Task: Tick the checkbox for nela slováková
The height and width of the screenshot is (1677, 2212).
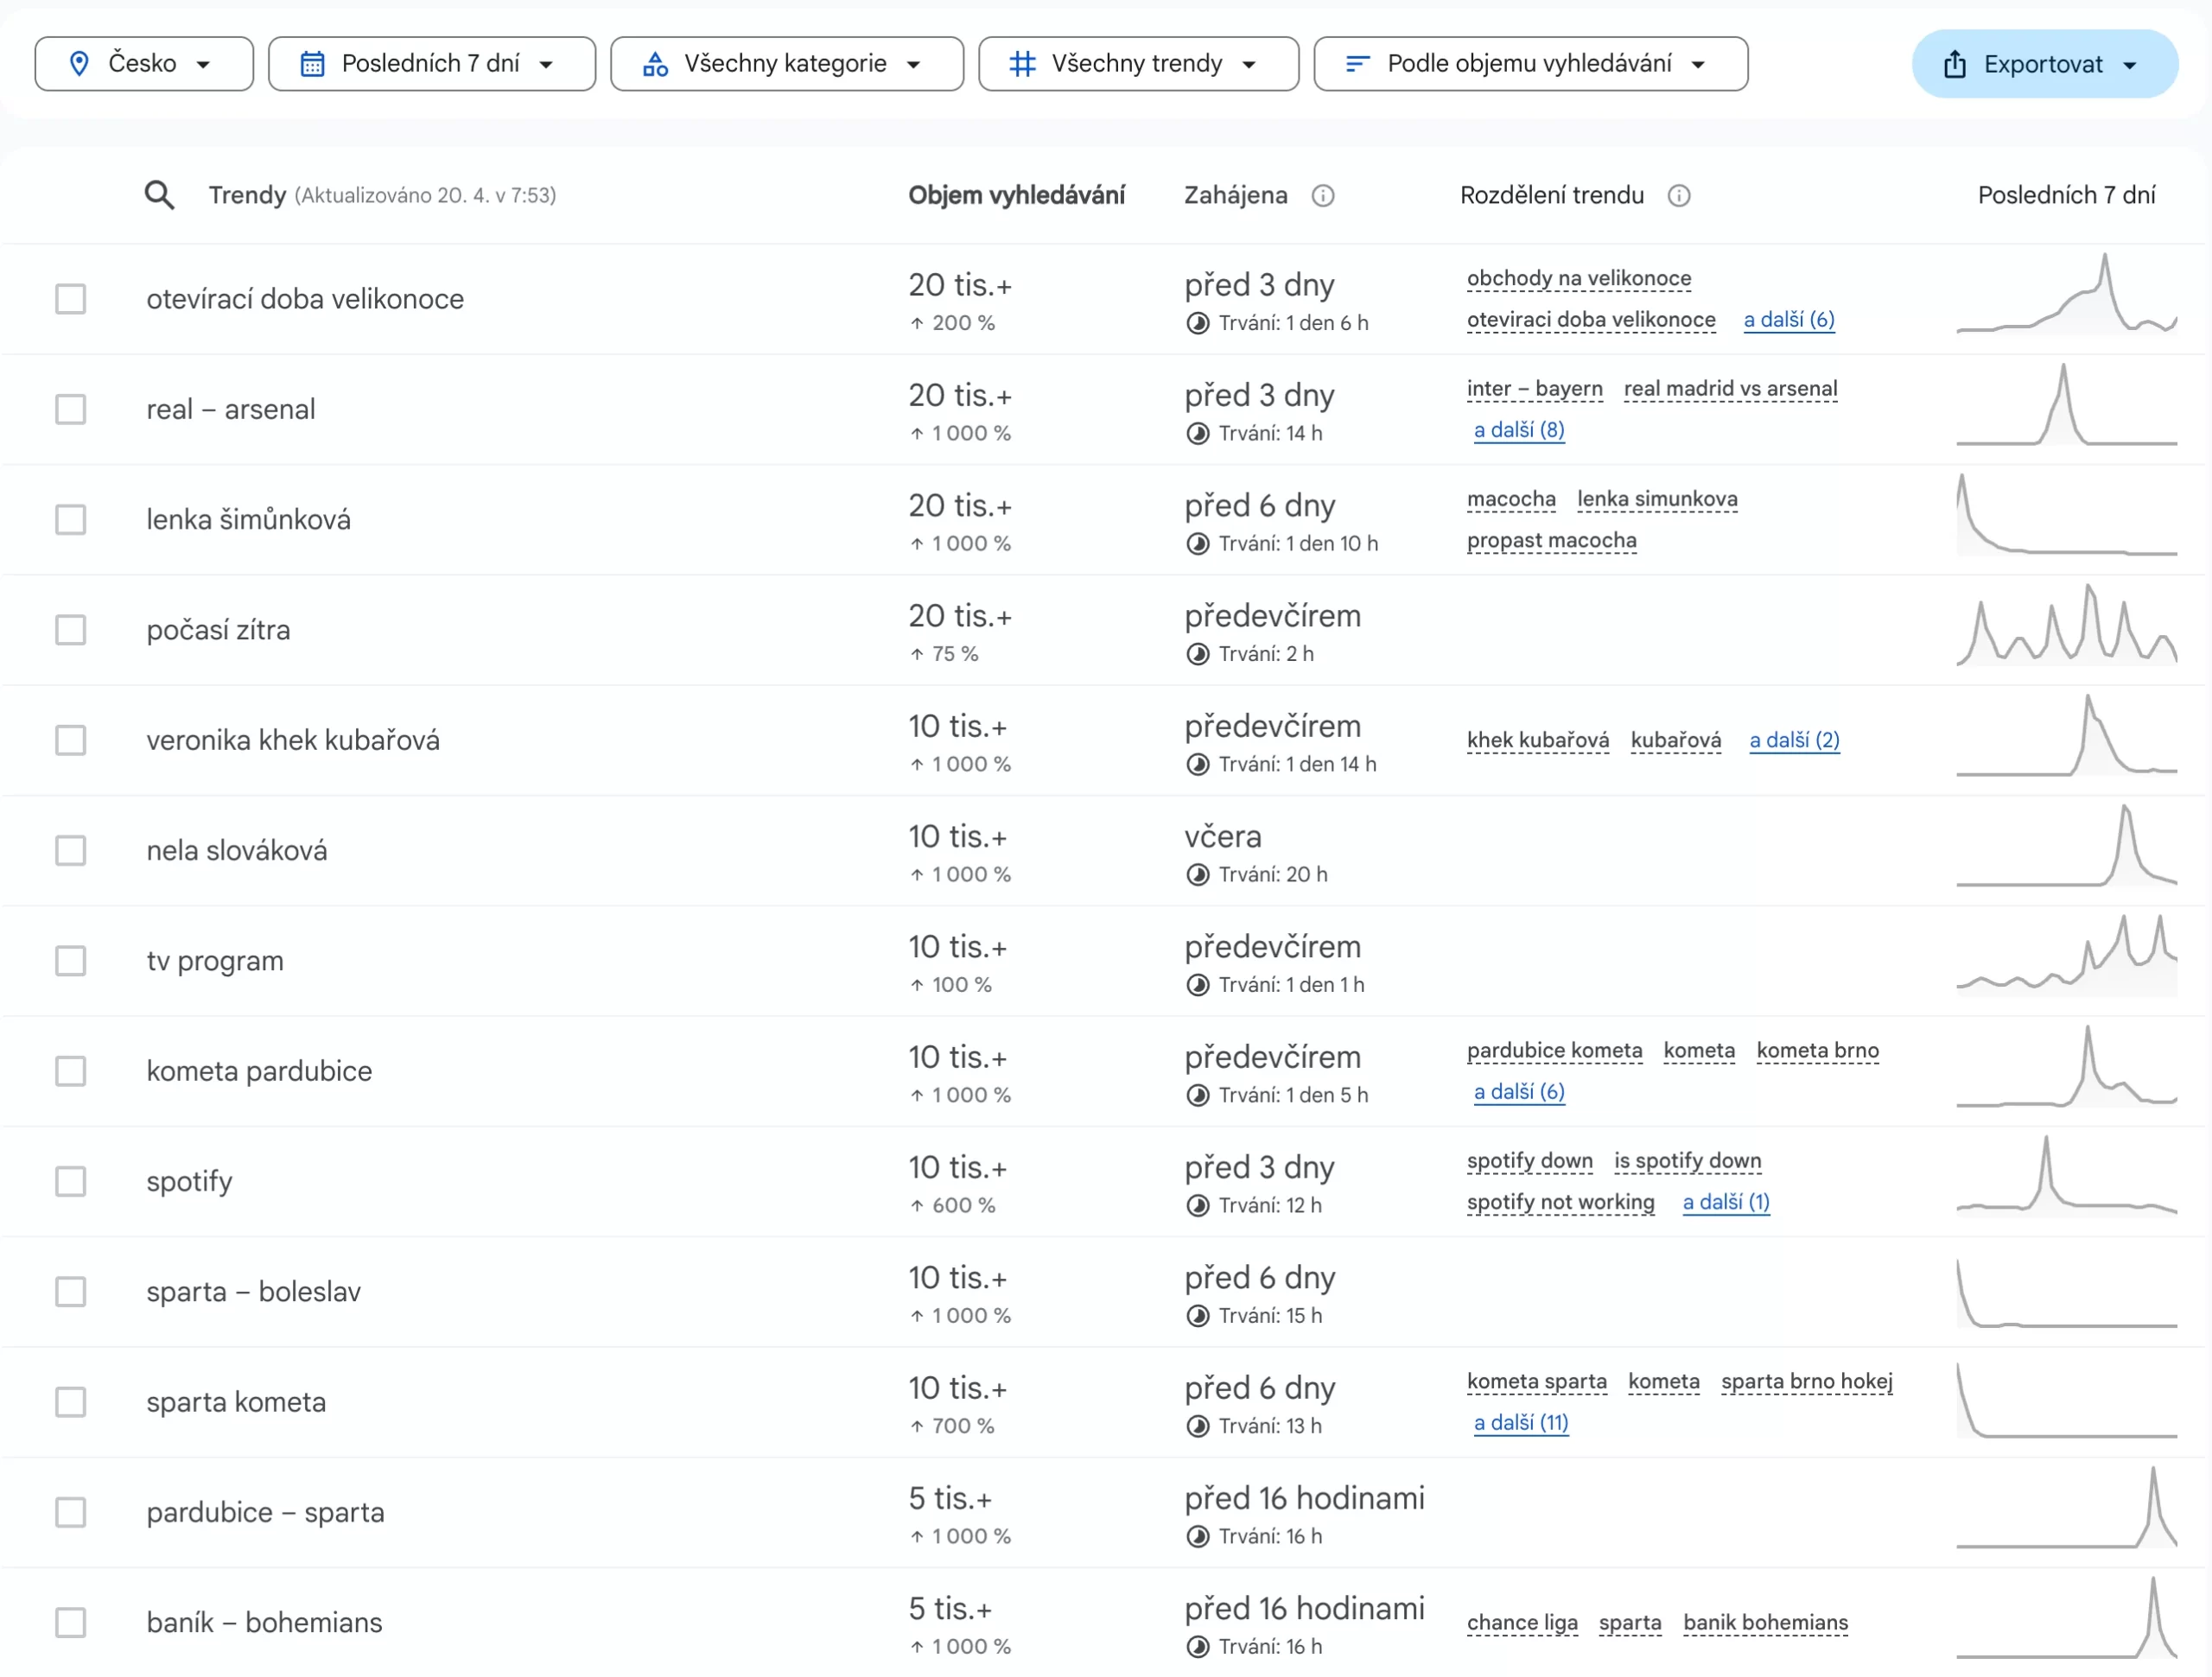Action: click(70, 850)
